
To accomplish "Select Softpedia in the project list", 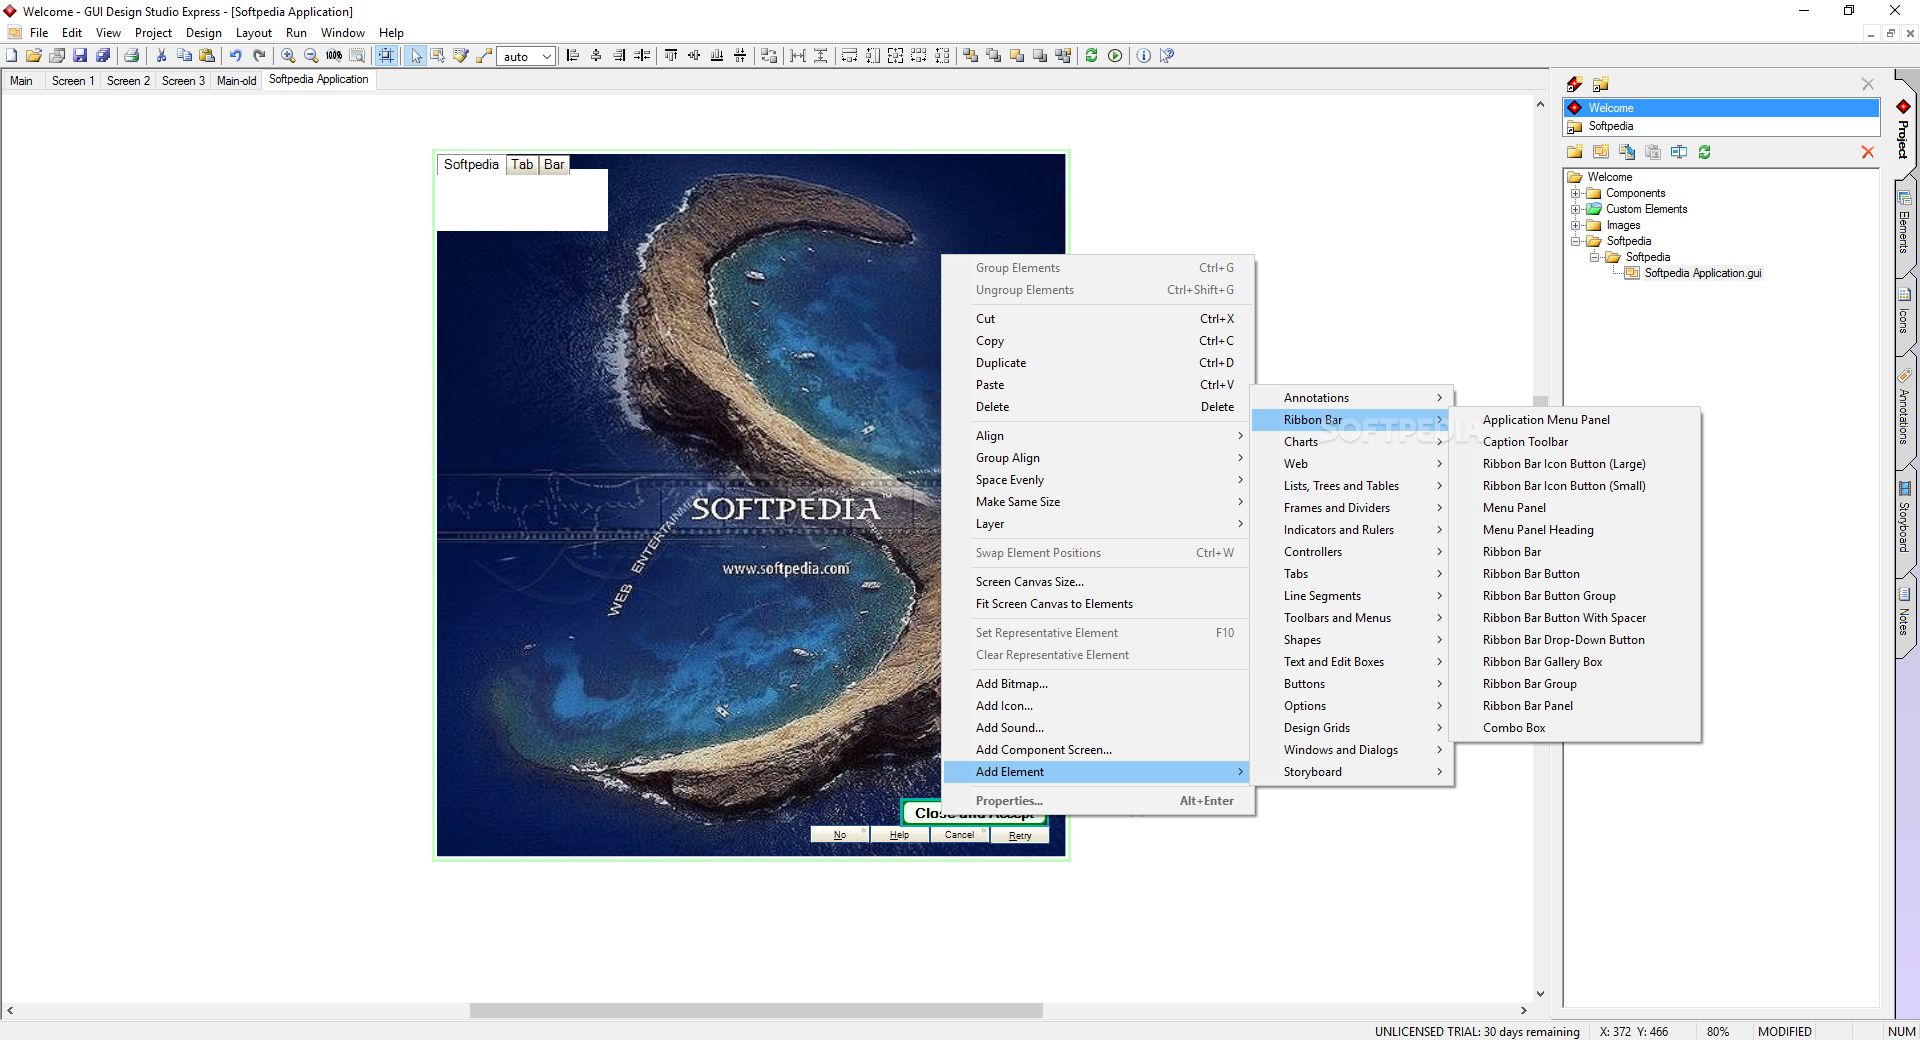I will tap(1720, 126).
